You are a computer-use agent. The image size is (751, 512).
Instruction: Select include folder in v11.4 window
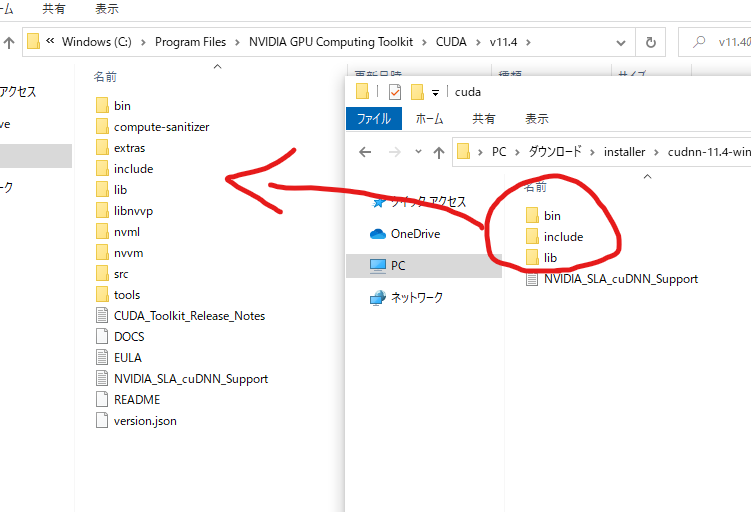125,169
